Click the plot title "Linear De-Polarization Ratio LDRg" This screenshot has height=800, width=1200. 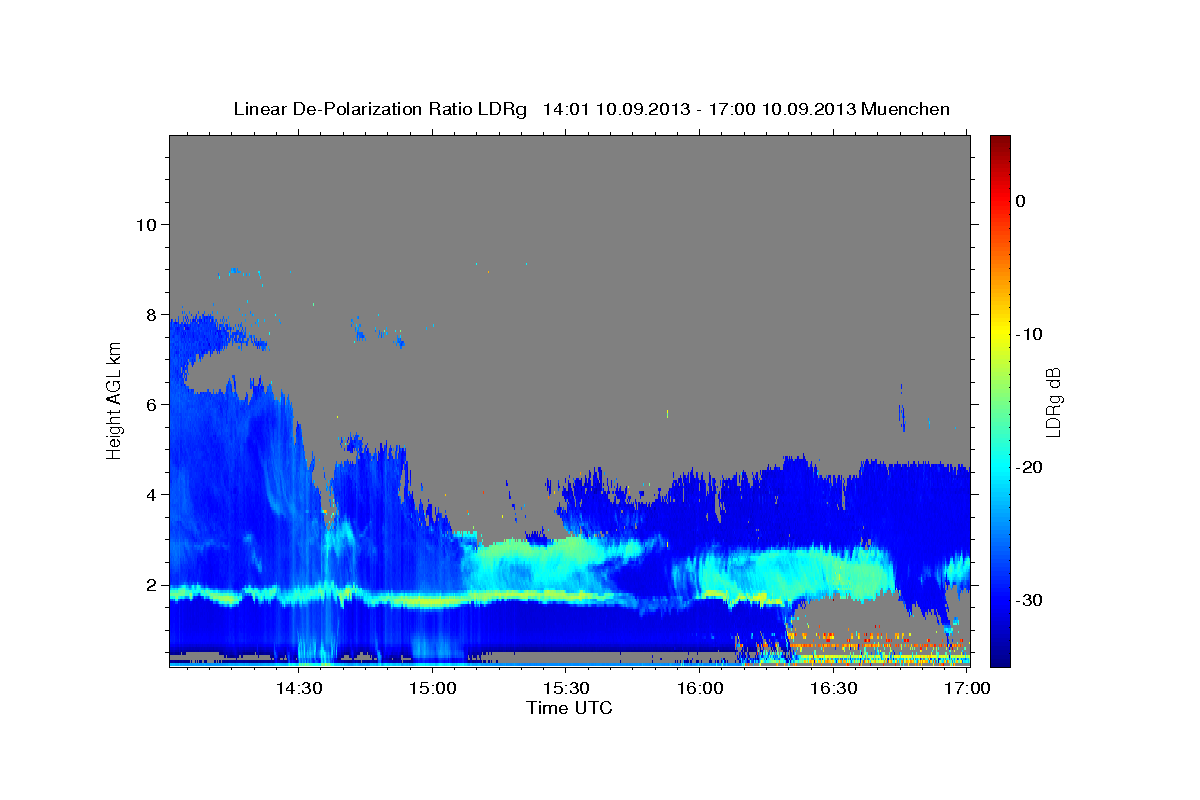(x=379, y=109)
